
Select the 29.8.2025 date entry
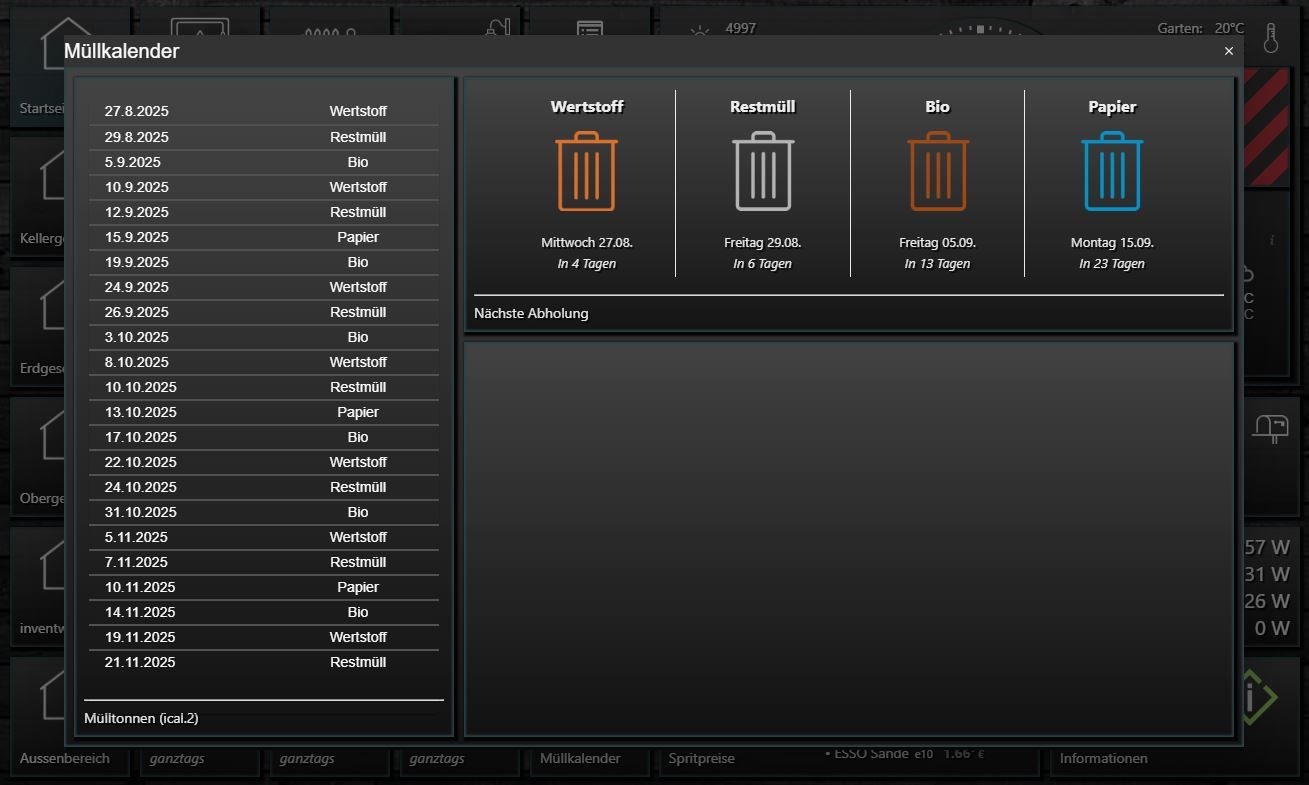click(x=137, y=137)
